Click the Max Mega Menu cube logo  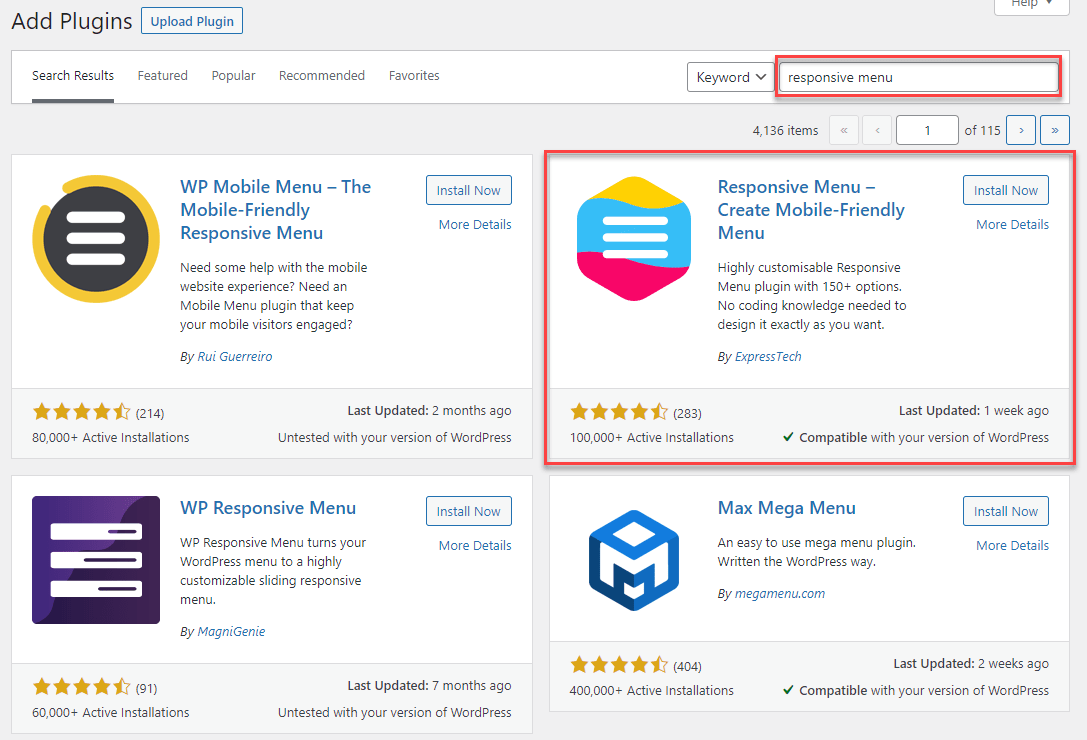[633, 559]
